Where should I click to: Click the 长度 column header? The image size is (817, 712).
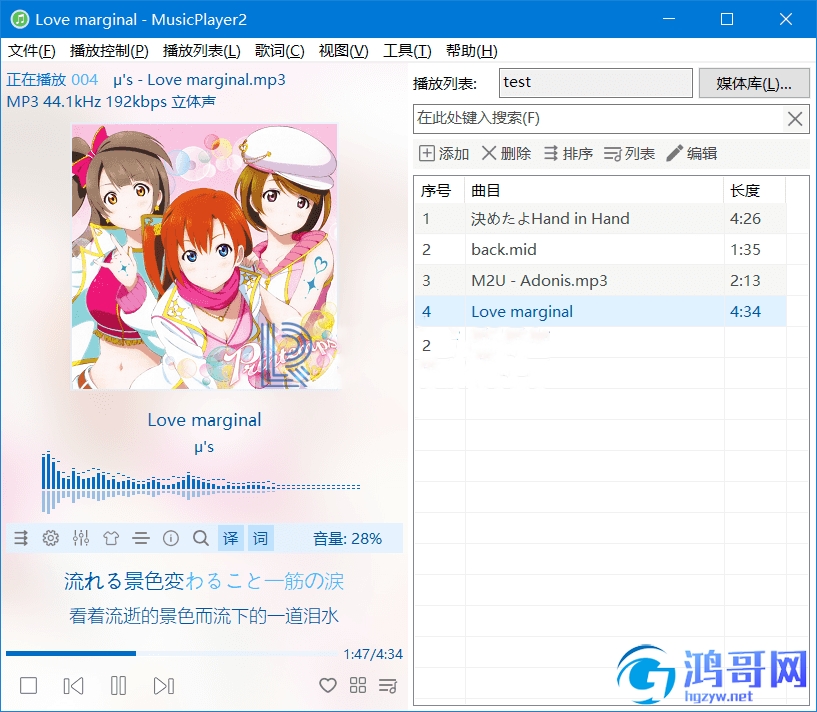point(754,190)
